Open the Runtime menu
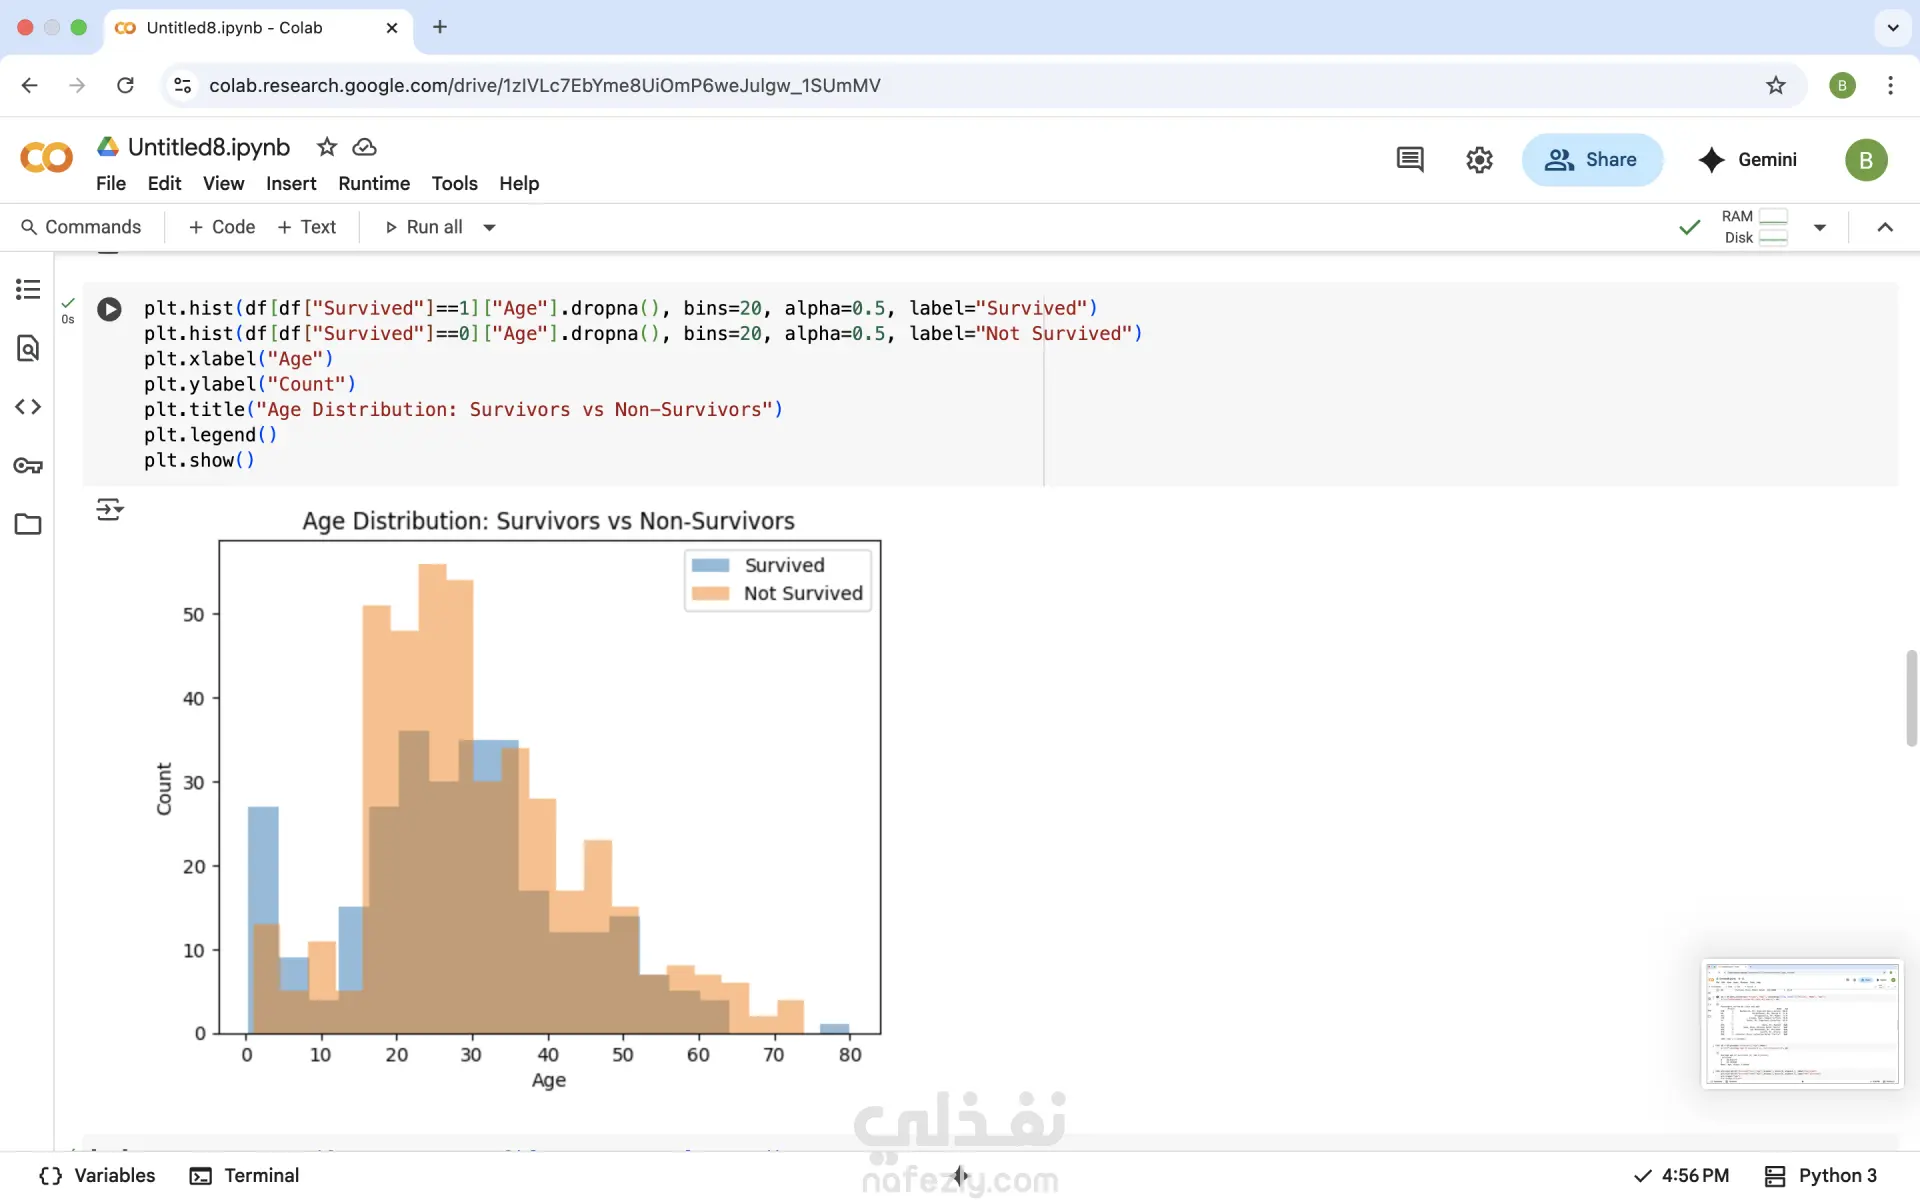The image size is (1920, 1200). click(x=374, y=183)
